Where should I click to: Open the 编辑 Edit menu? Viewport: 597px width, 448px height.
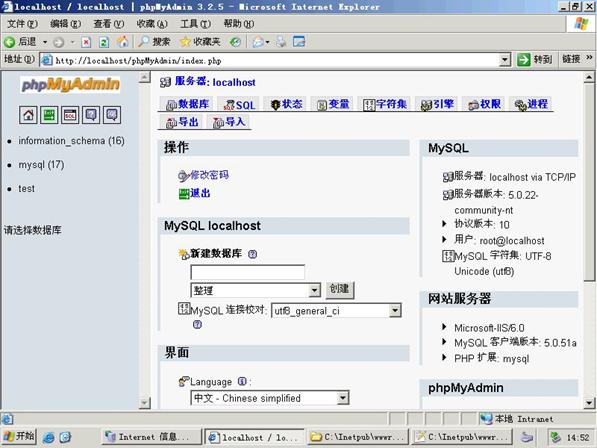65,24
